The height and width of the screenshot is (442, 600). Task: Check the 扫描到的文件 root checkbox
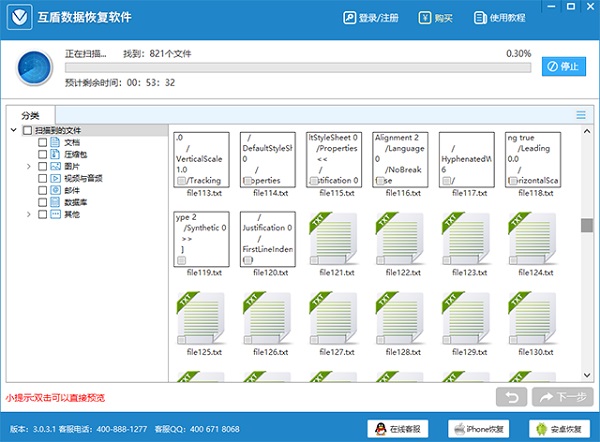point(27,130)
